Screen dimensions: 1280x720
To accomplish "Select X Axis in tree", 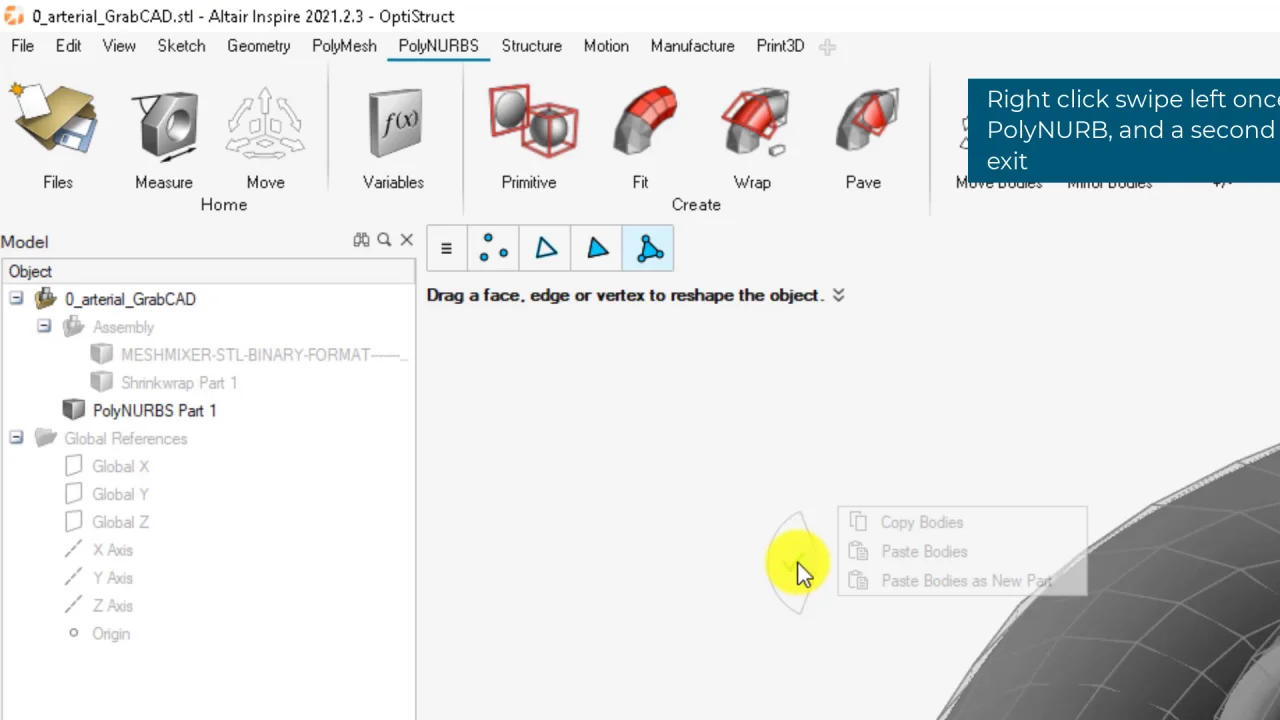I will click(x=112, y=550).
